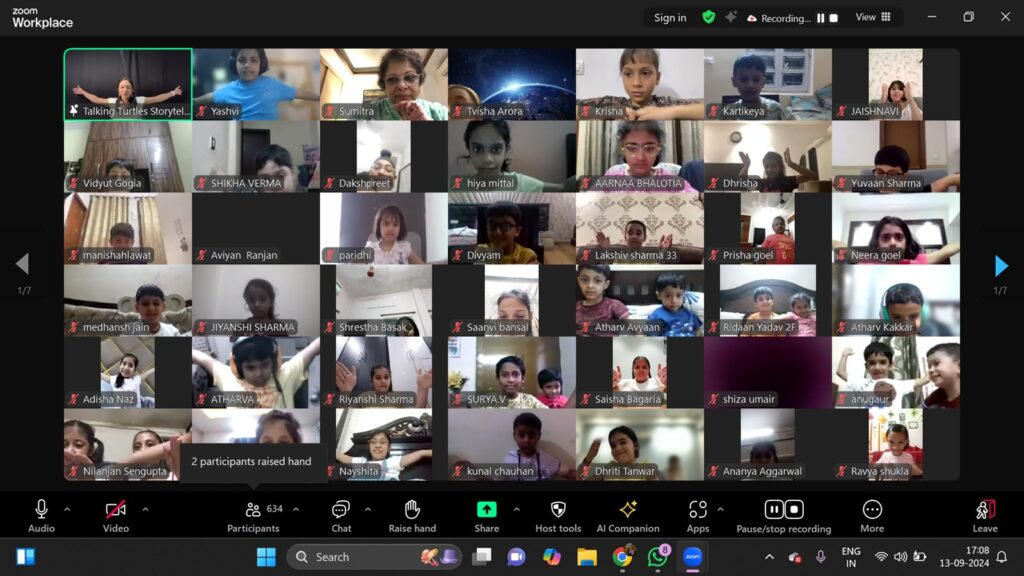Open the Chat panel
The height and width of the screenshot is (576, 1024).
(341, 510)
